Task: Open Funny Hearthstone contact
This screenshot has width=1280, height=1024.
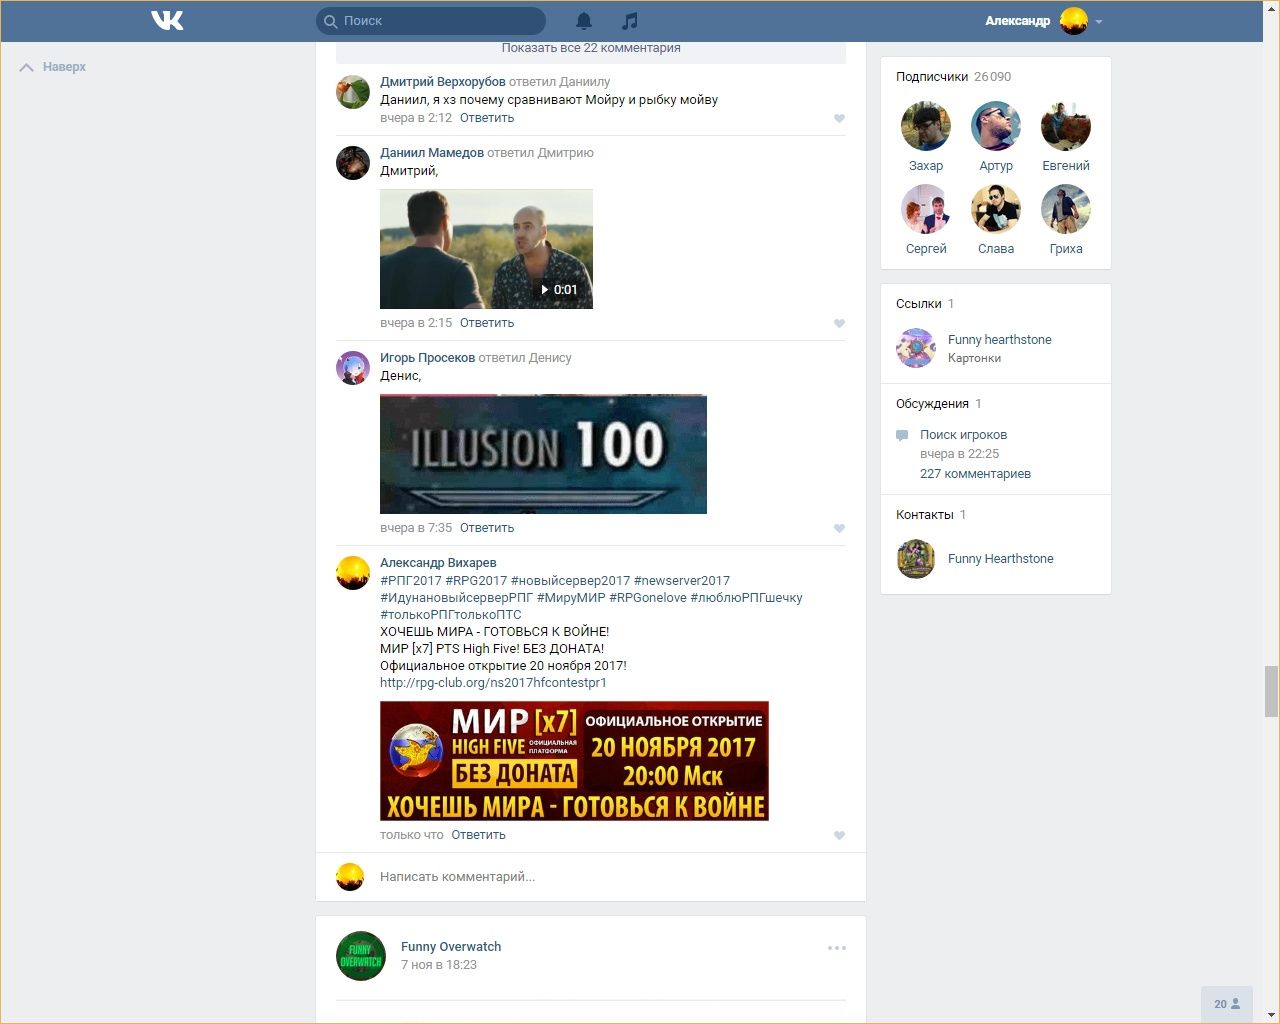Action: tap(1001, 559)
